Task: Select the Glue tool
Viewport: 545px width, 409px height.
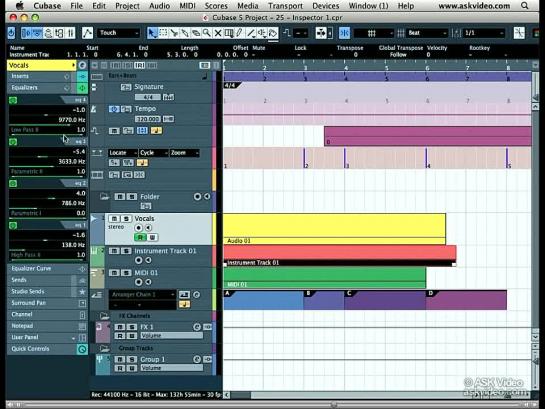Action: pyautogui.click(x=185, y=33)
